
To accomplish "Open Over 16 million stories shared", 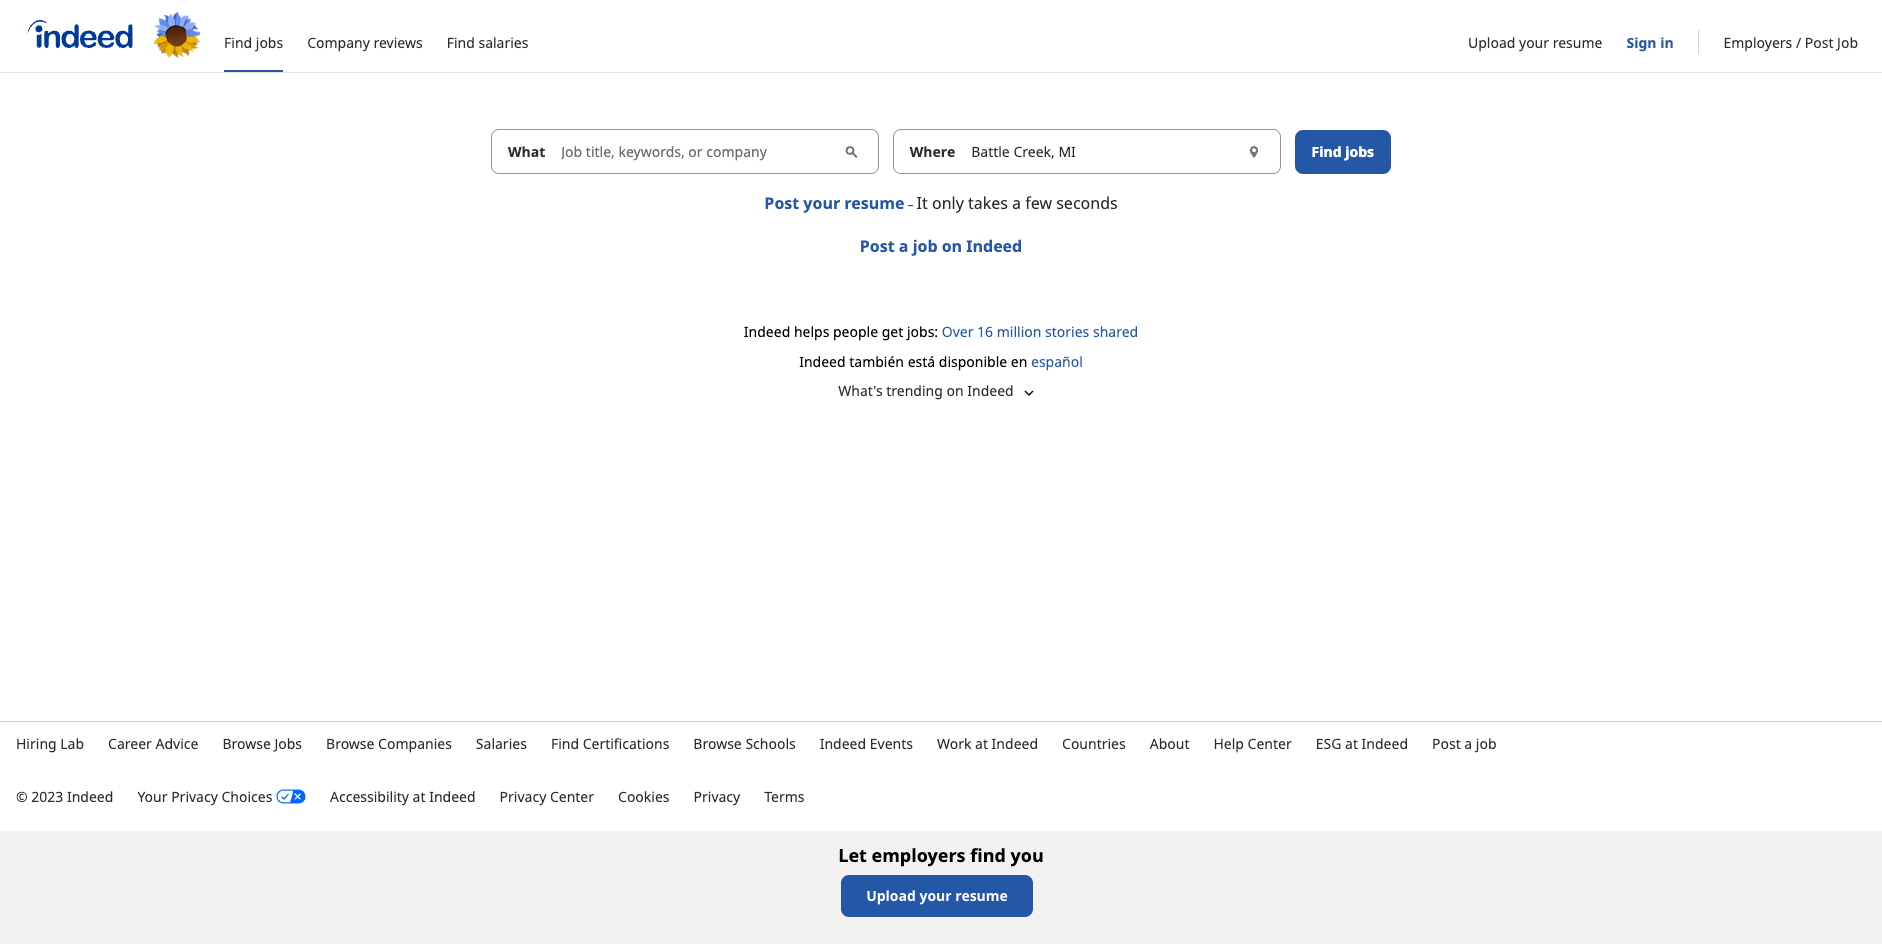I will coord(1039,332).
